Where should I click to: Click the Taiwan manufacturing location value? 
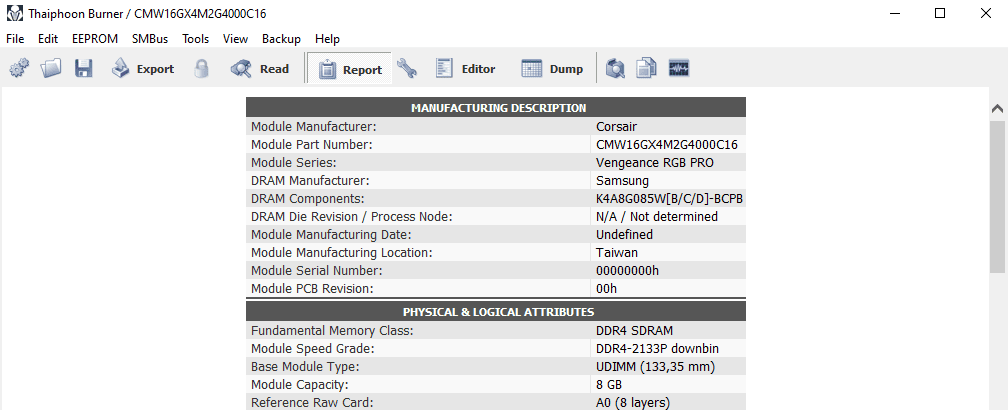tap(617, 253)
